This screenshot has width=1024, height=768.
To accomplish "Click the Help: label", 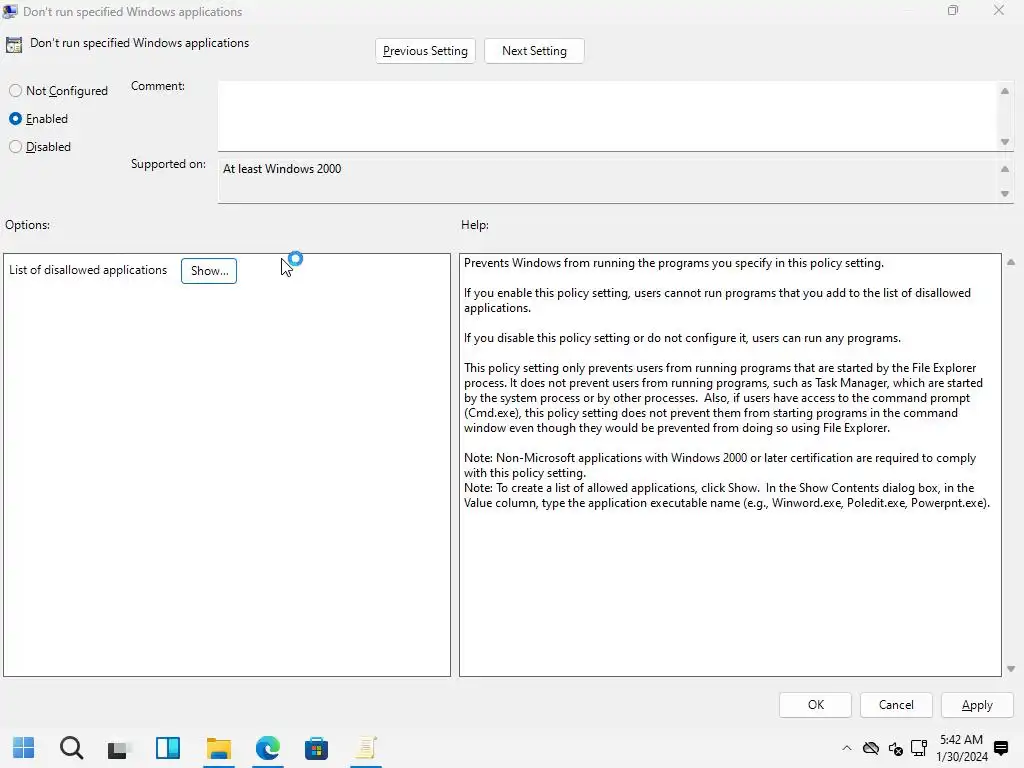I will (x=475, y=225).
